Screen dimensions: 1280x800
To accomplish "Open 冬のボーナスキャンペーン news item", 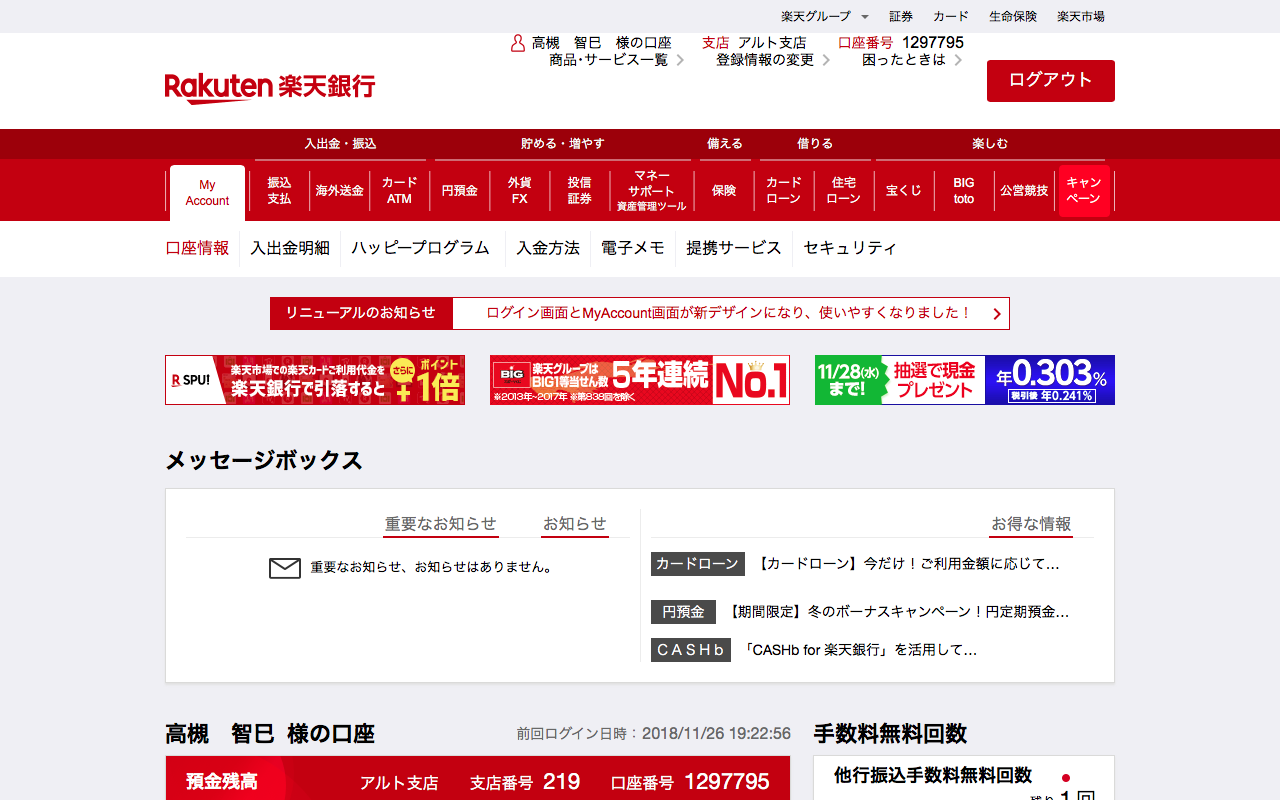I will pyautogui.click(x=899, y=612).
